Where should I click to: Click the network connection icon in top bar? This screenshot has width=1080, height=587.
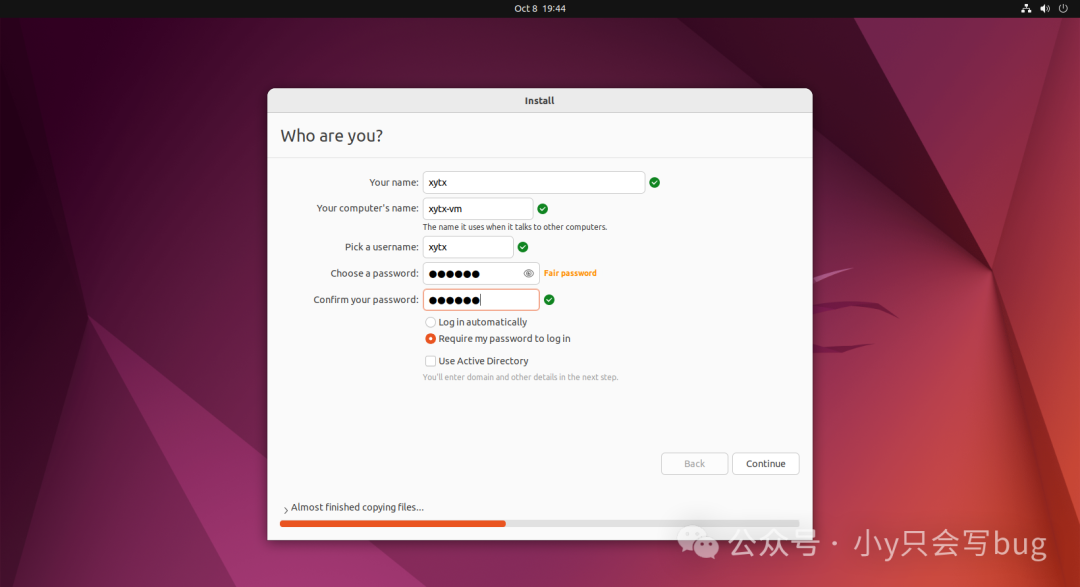(1026, 8)
